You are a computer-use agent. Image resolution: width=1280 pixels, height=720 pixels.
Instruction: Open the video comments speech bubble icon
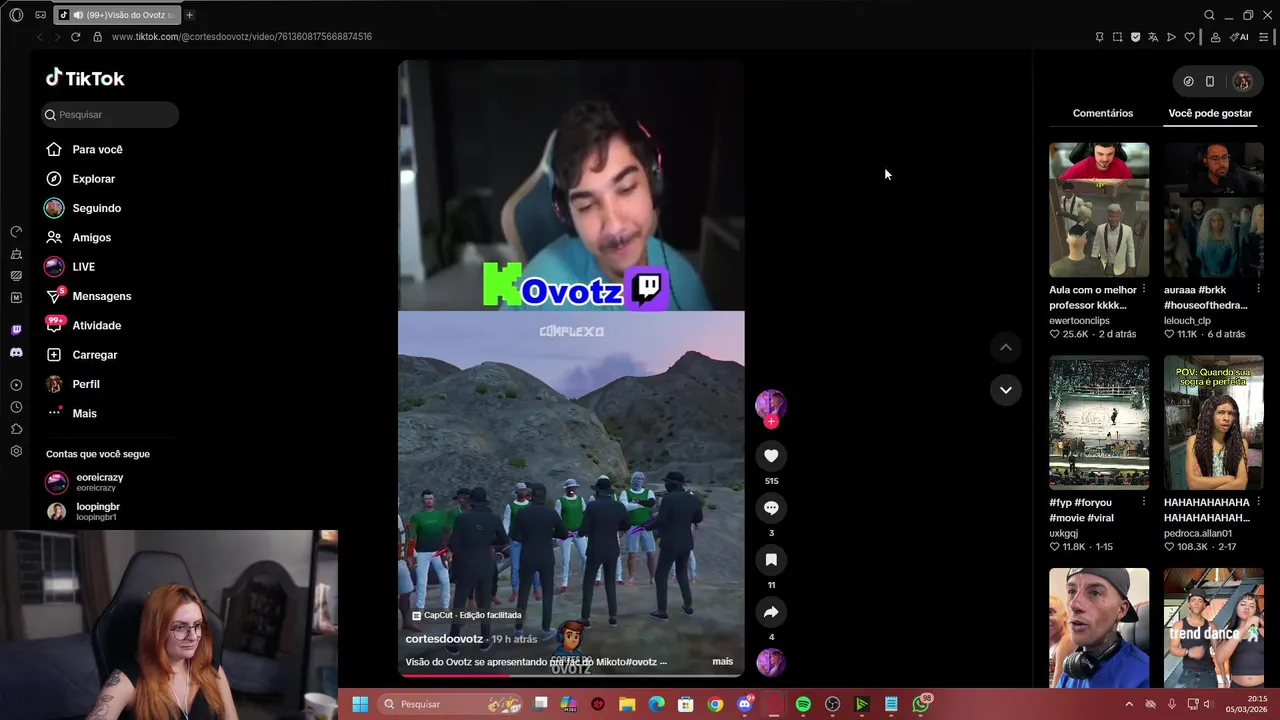pos(771,508)
